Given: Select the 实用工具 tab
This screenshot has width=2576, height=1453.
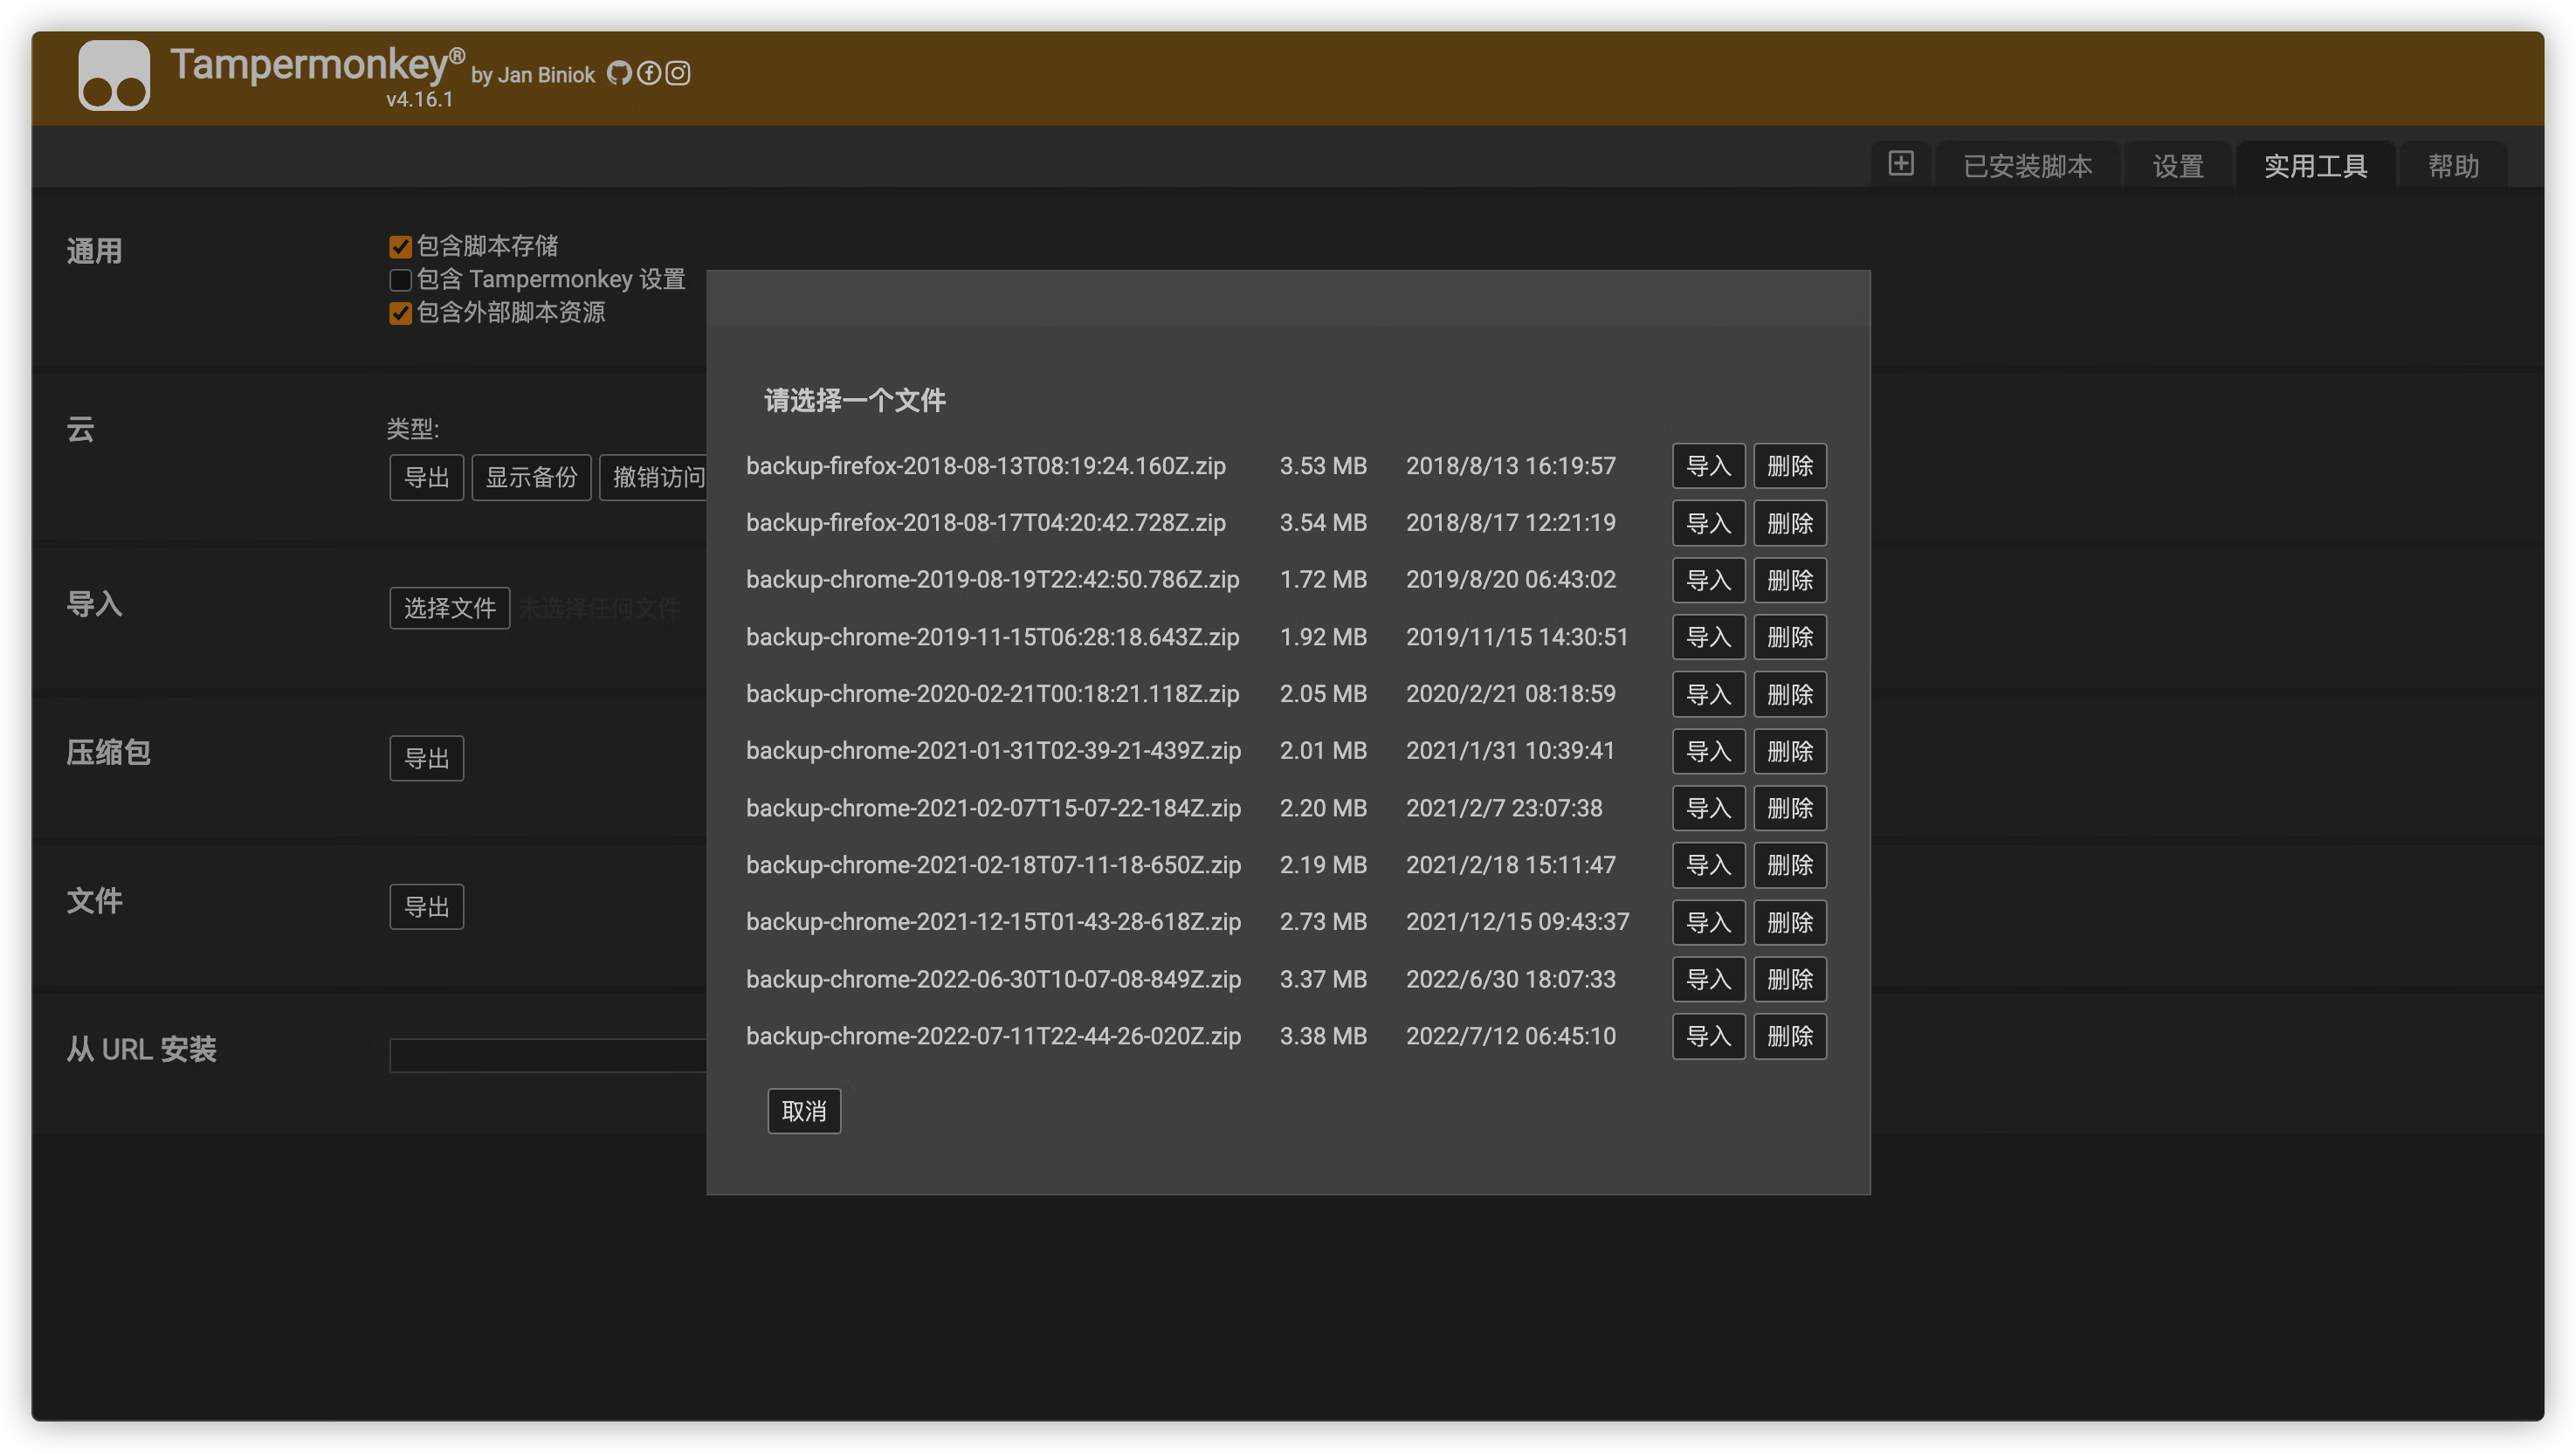Looking at the screenshot, I should click(x=2315, y=165).
